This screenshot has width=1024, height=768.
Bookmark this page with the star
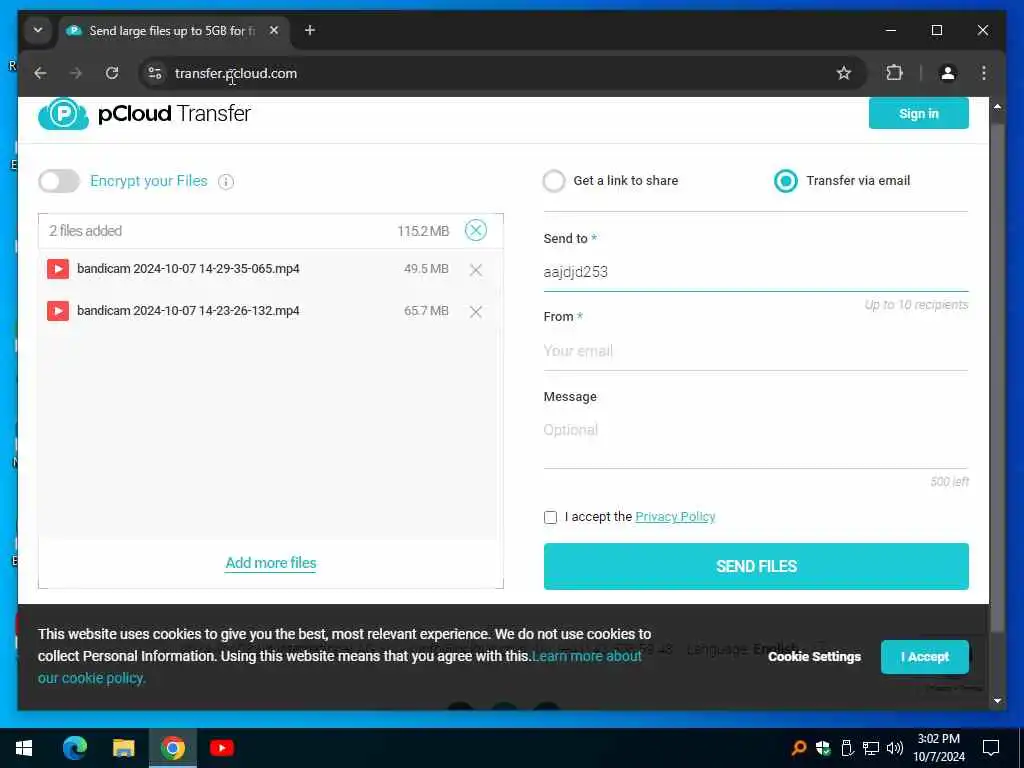pos(844,73)
